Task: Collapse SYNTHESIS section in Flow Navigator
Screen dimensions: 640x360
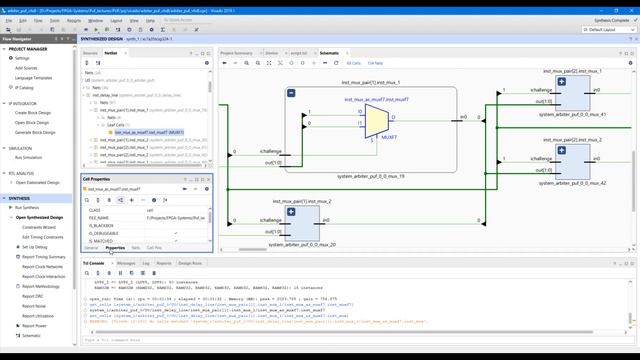Action: point(4,198)
